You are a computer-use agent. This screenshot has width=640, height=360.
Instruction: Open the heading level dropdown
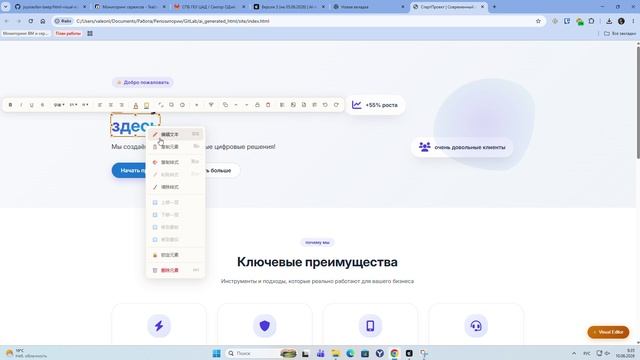(x=85, y=105)
